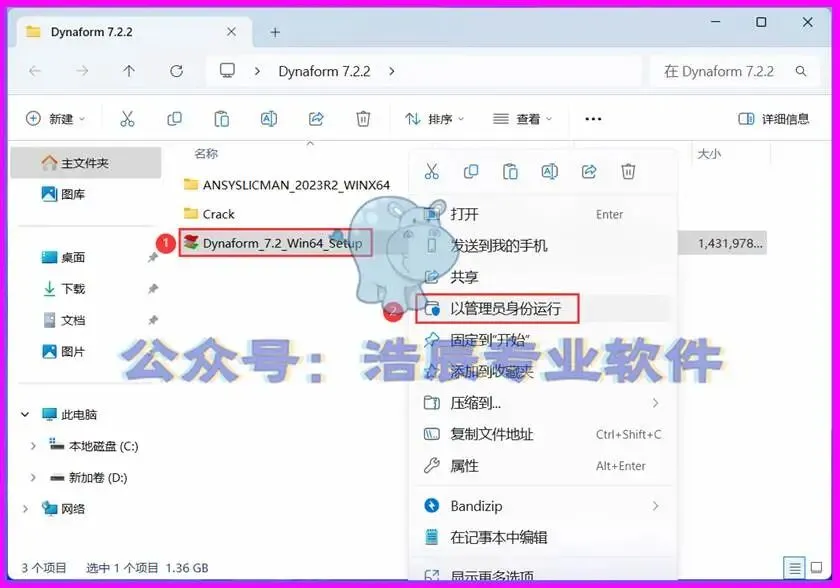Toggle the 详细信息 details pane
The image size is (840, 588).
[x=774, y=119]
